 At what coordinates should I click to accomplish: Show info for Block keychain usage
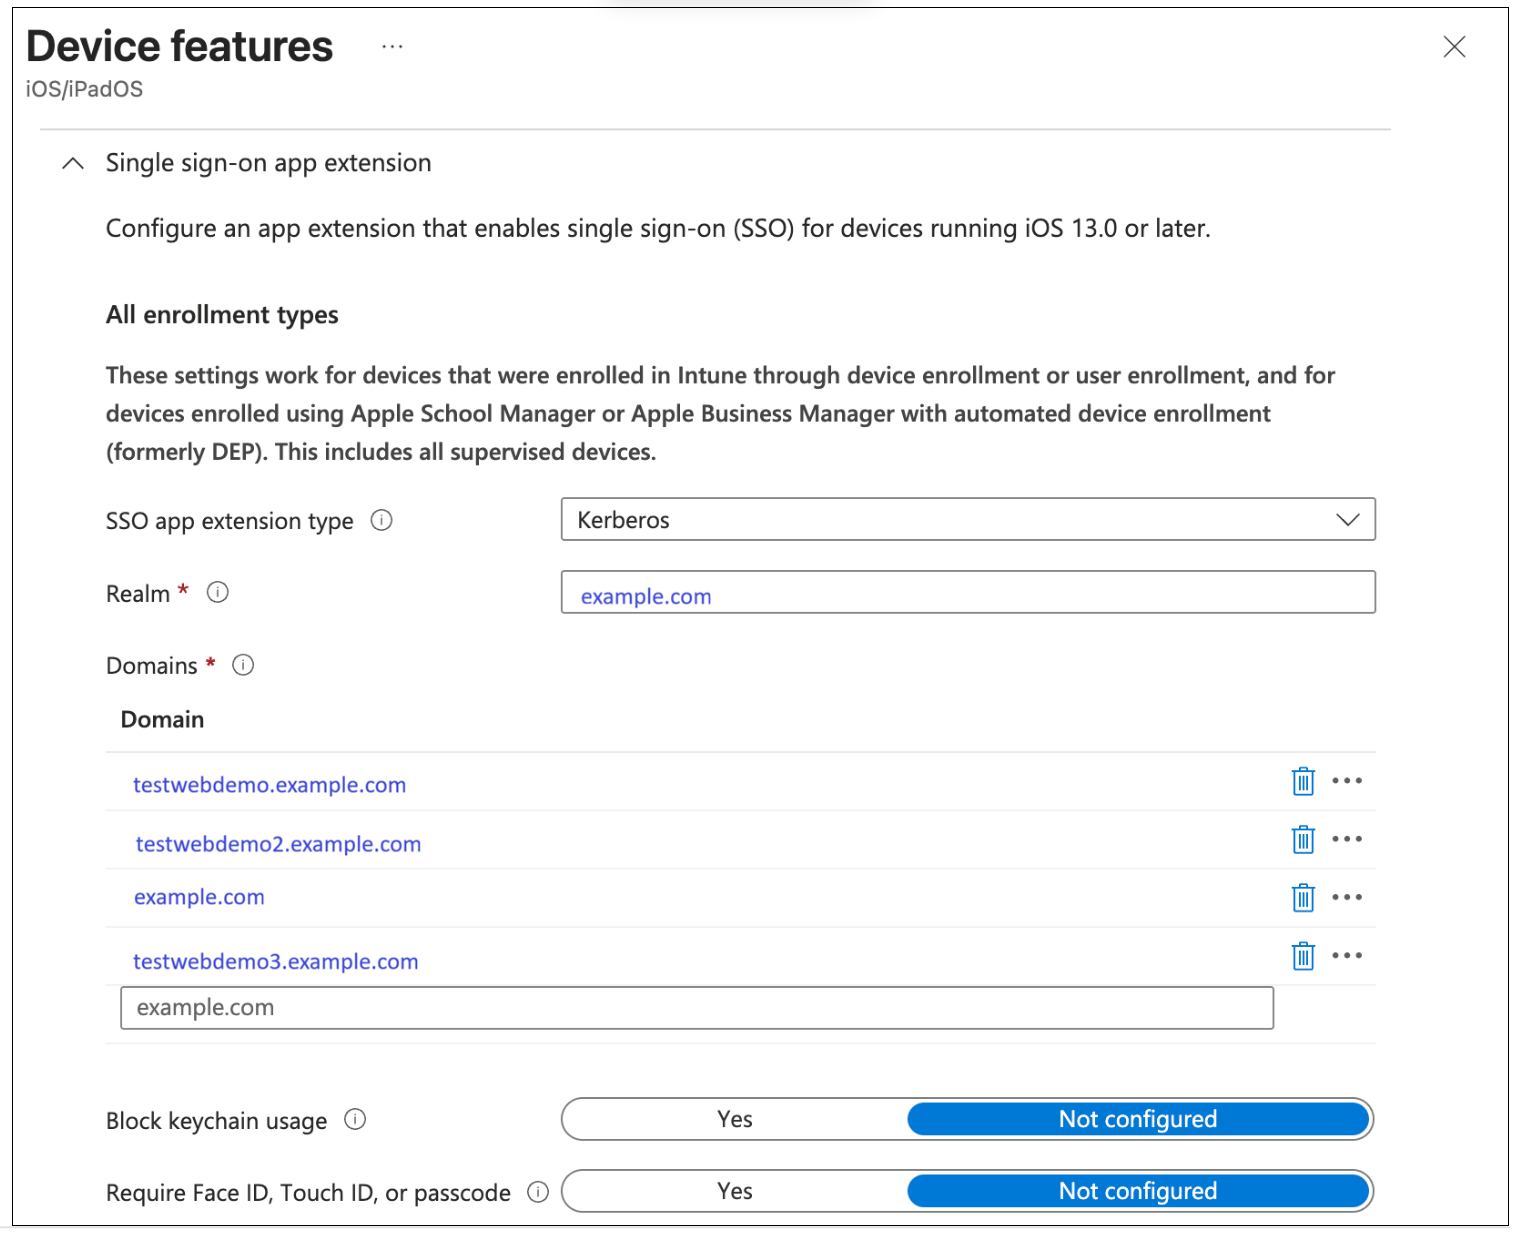tap(355, 1119)
